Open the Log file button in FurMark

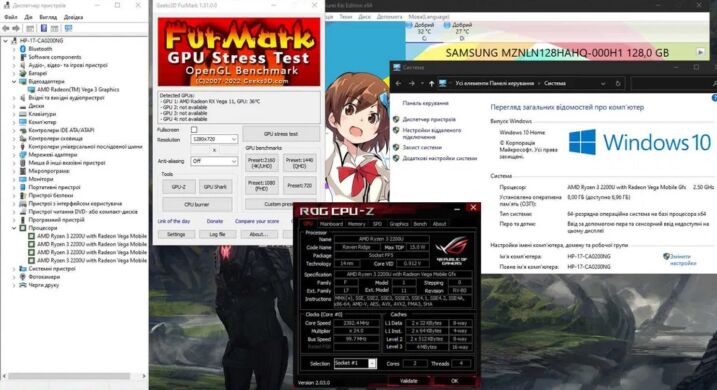pos(217,234)
